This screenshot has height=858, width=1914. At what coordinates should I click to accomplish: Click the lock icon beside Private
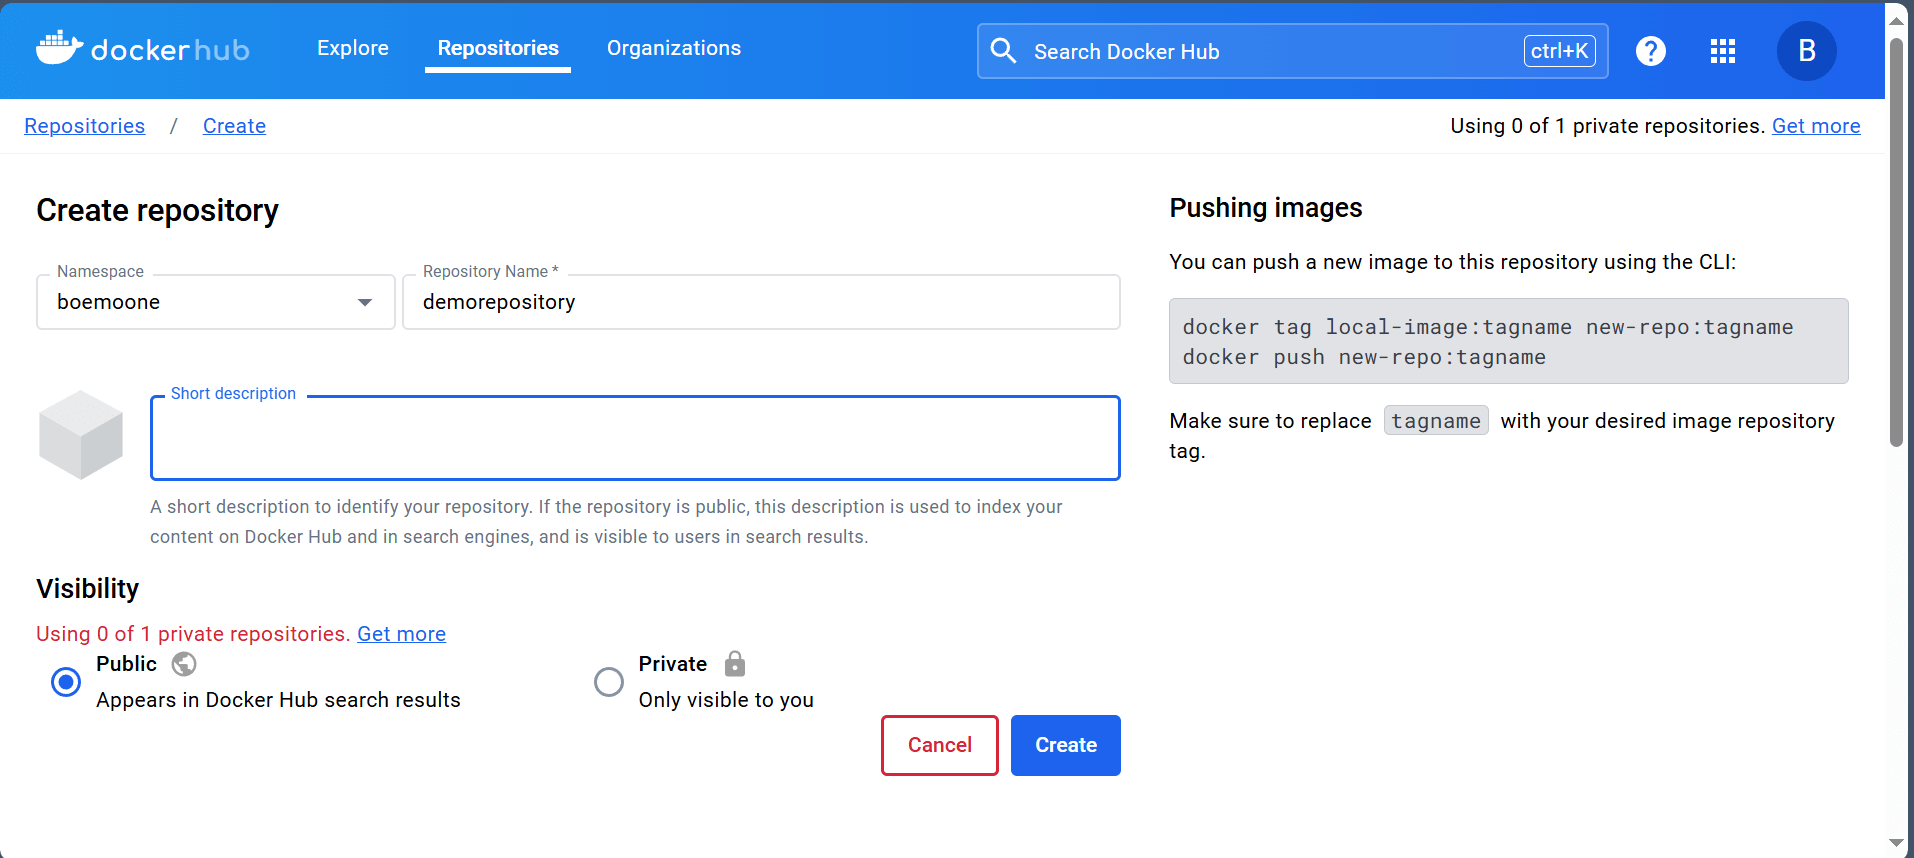735,664
